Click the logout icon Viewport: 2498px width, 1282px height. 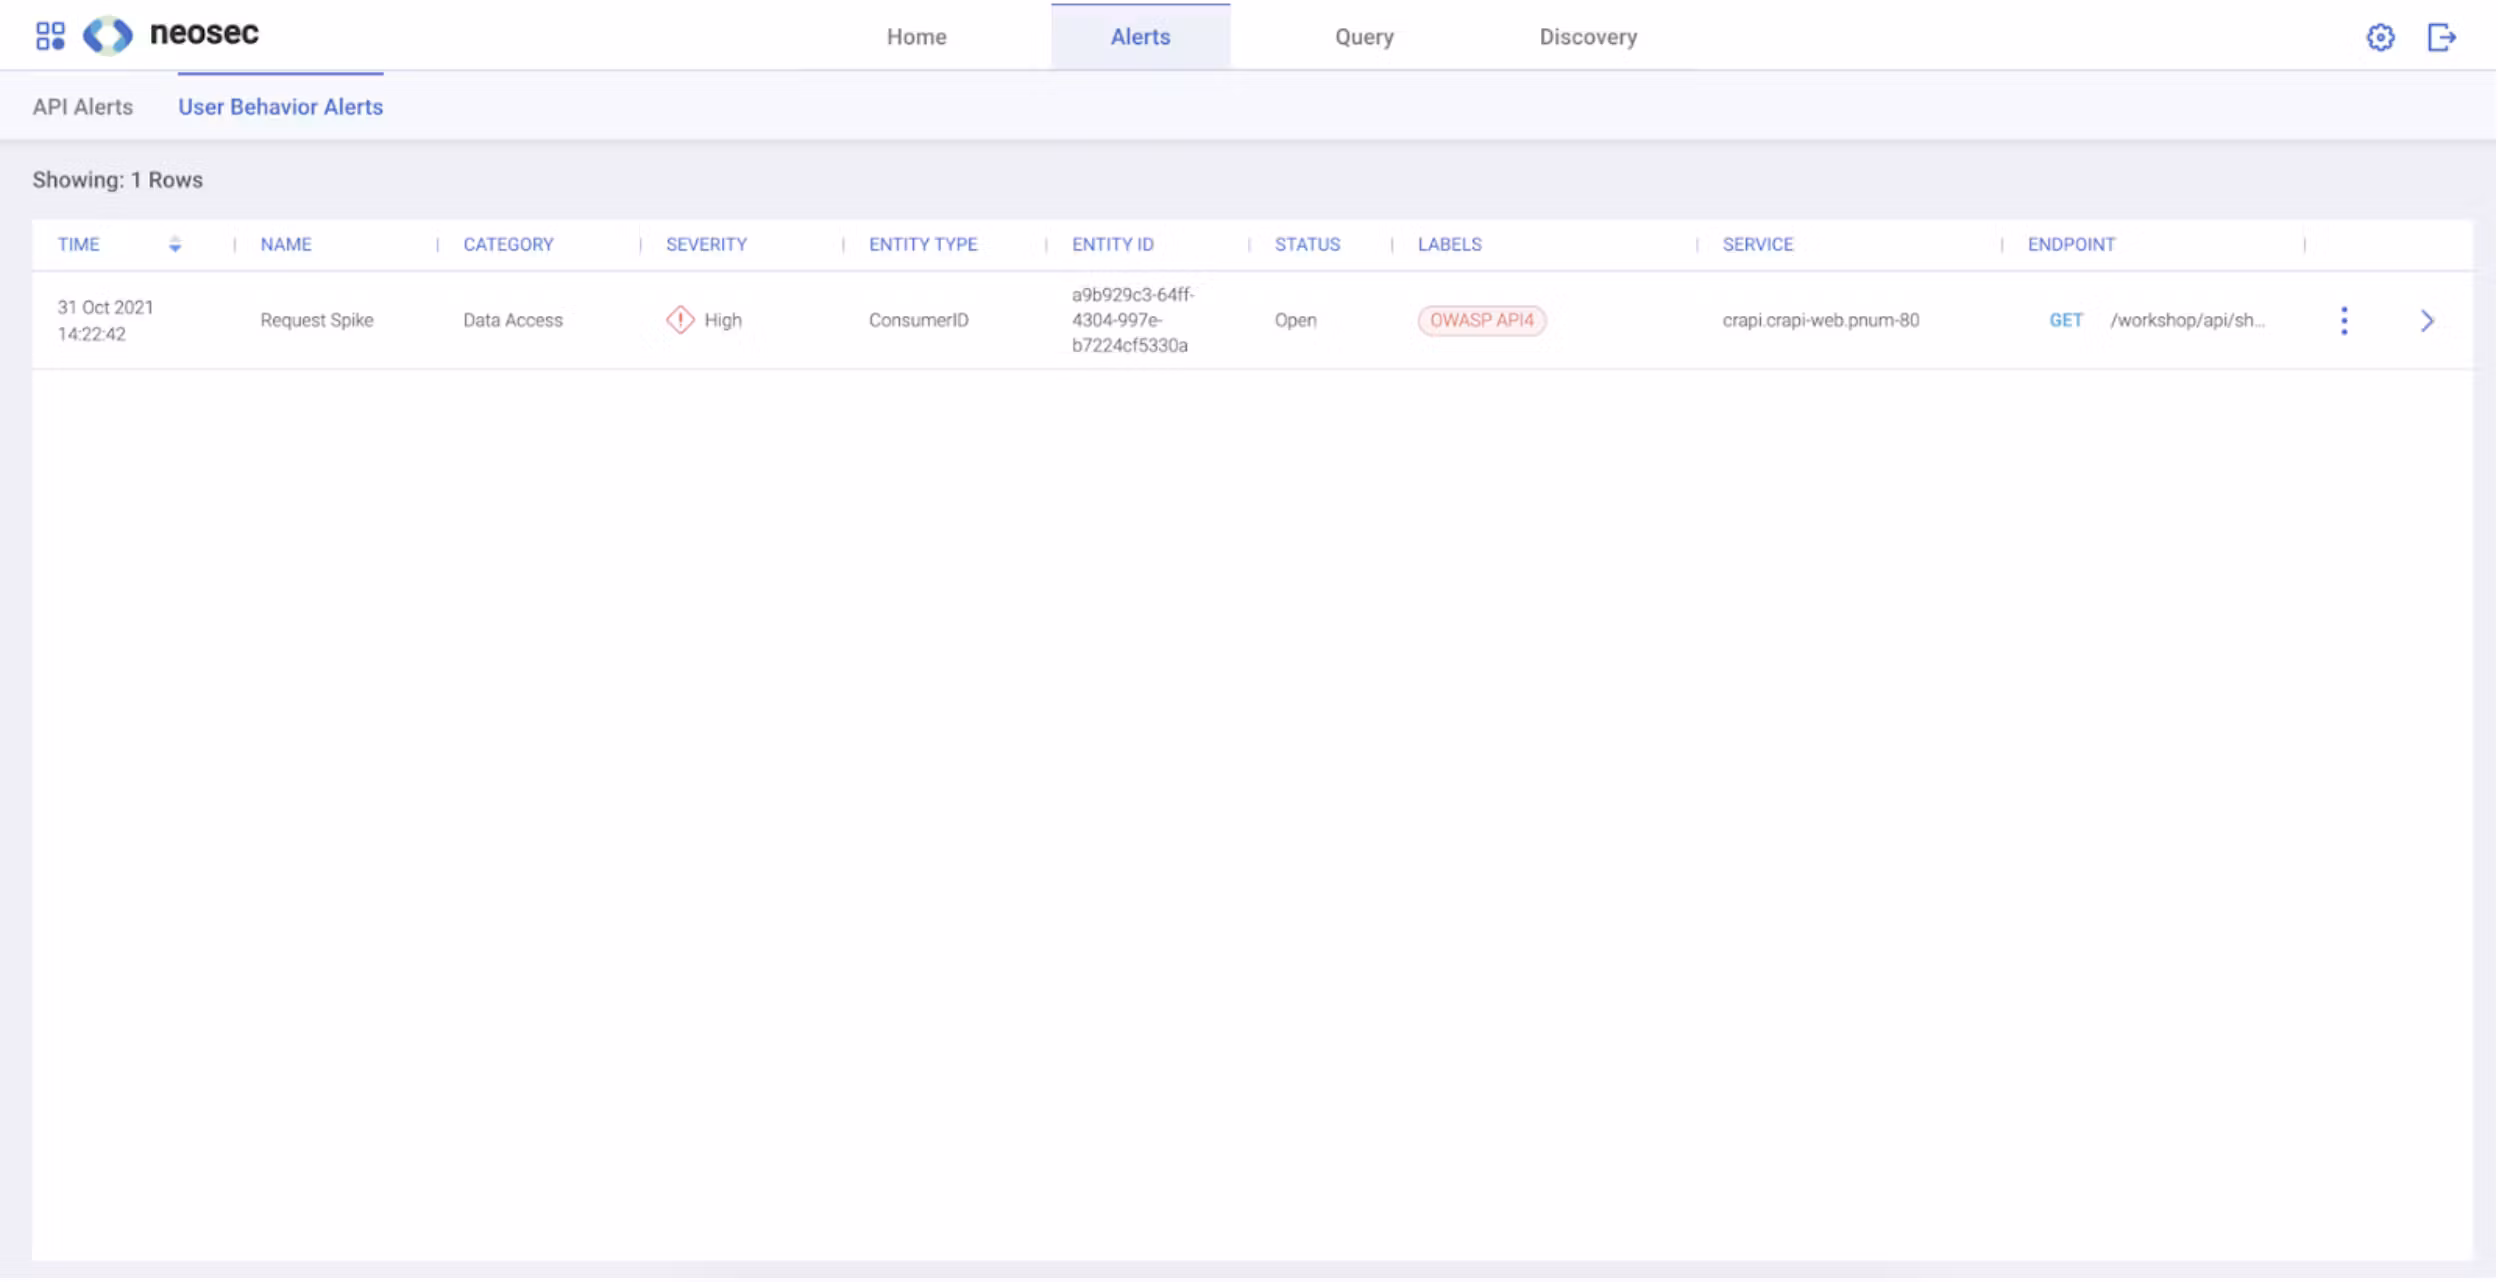coord(2443,37)
